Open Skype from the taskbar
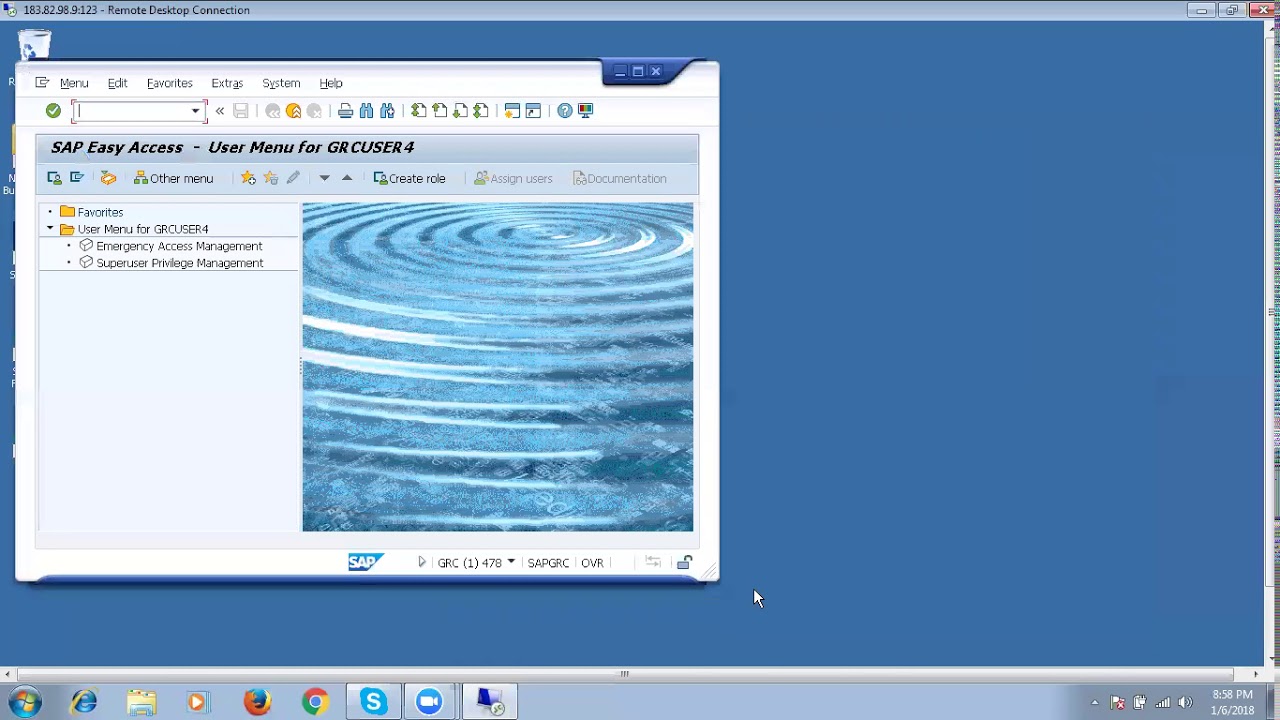The height and width of the screenshot is (720, 1280). tap(373, 702)
